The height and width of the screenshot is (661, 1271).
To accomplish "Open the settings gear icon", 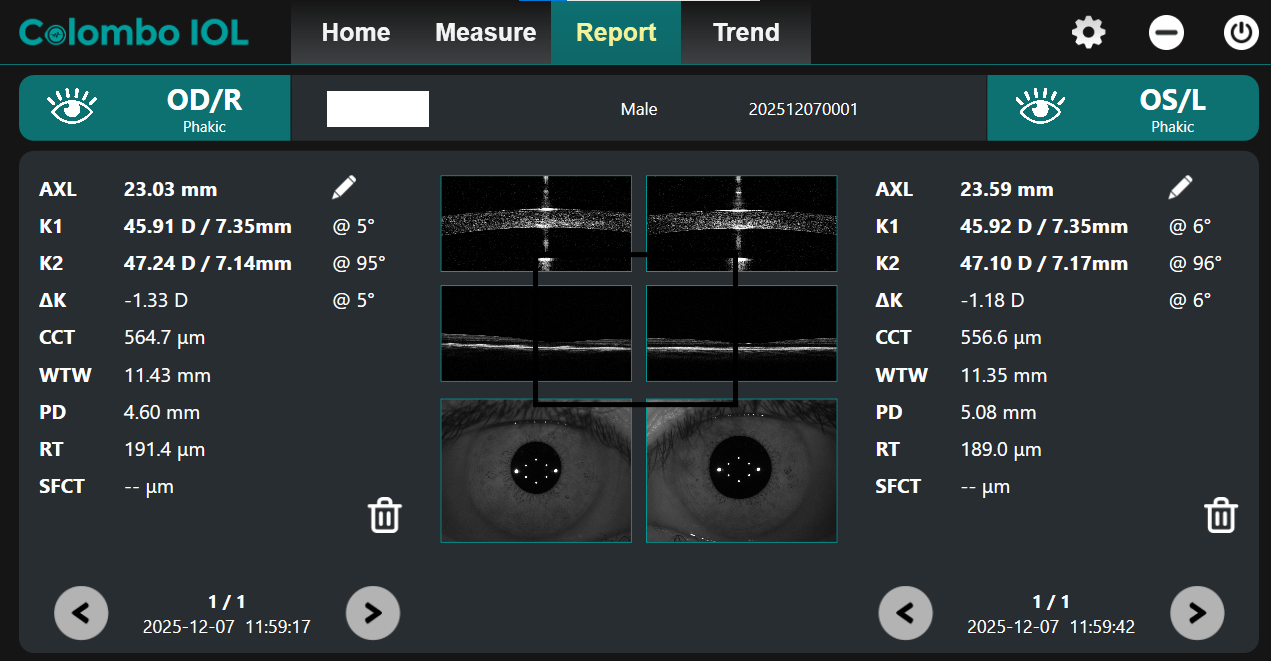I will pyautogui.click(x=1088, y=33).
